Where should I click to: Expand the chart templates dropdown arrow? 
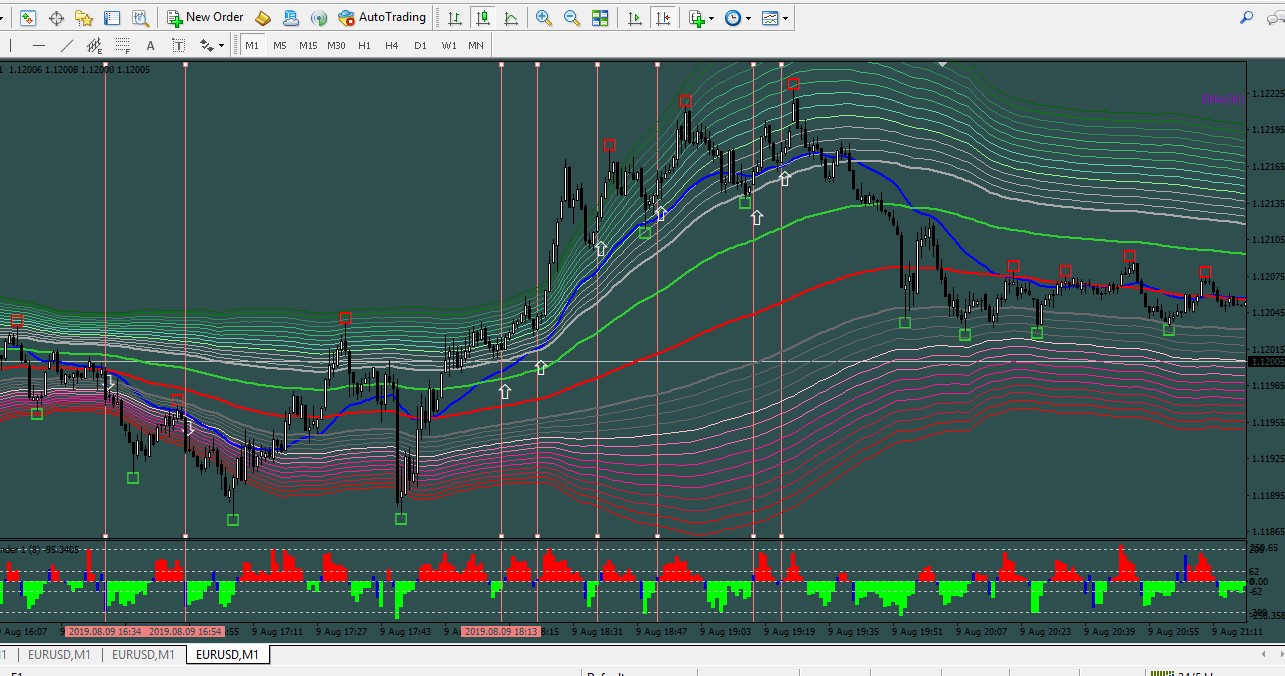(x=785, y=18)
